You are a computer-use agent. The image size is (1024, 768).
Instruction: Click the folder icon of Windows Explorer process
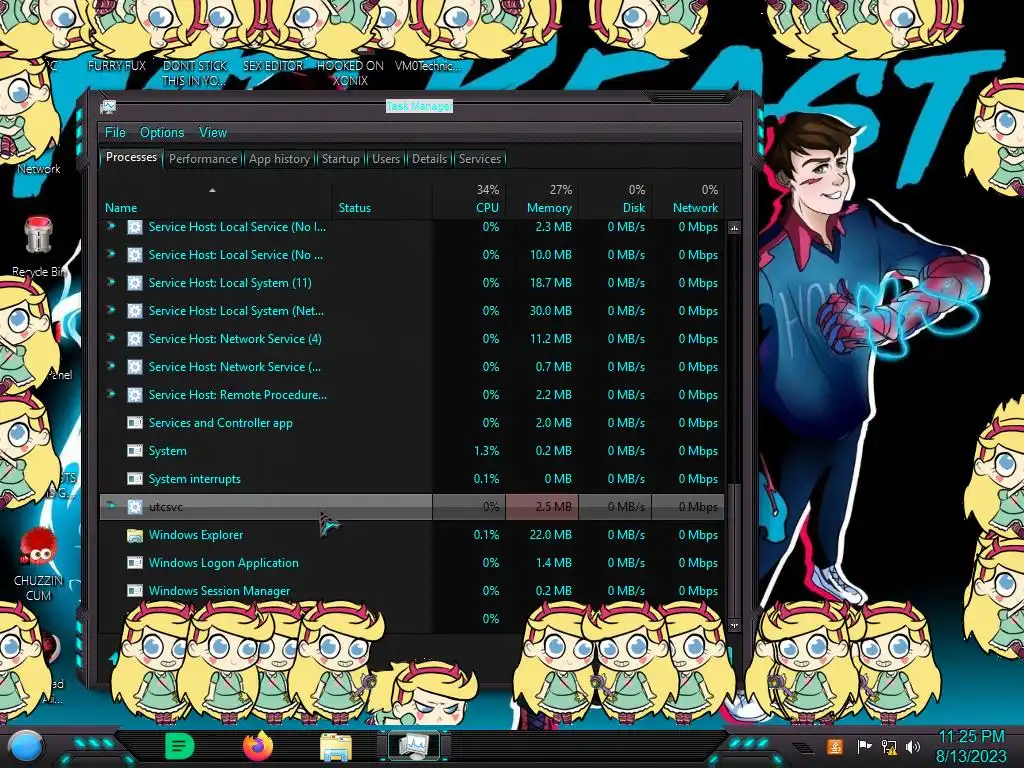pos(135,536)
